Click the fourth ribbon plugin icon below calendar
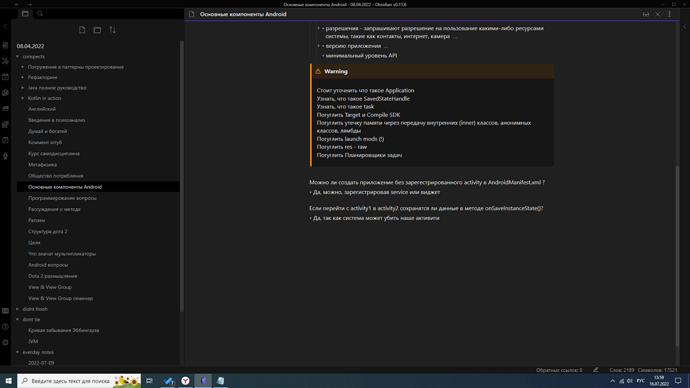This screenshot has width=690, height=388. coord(5,93)
